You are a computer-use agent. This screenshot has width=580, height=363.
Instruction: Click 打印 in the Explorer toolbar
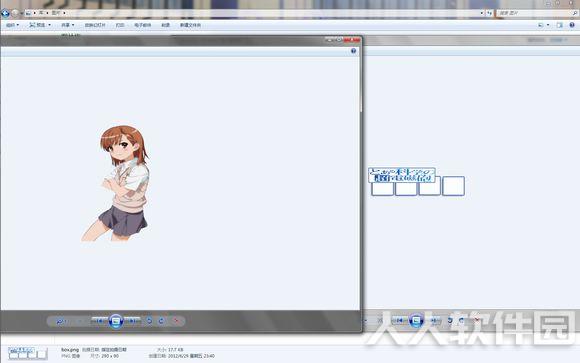click(120, 25)
